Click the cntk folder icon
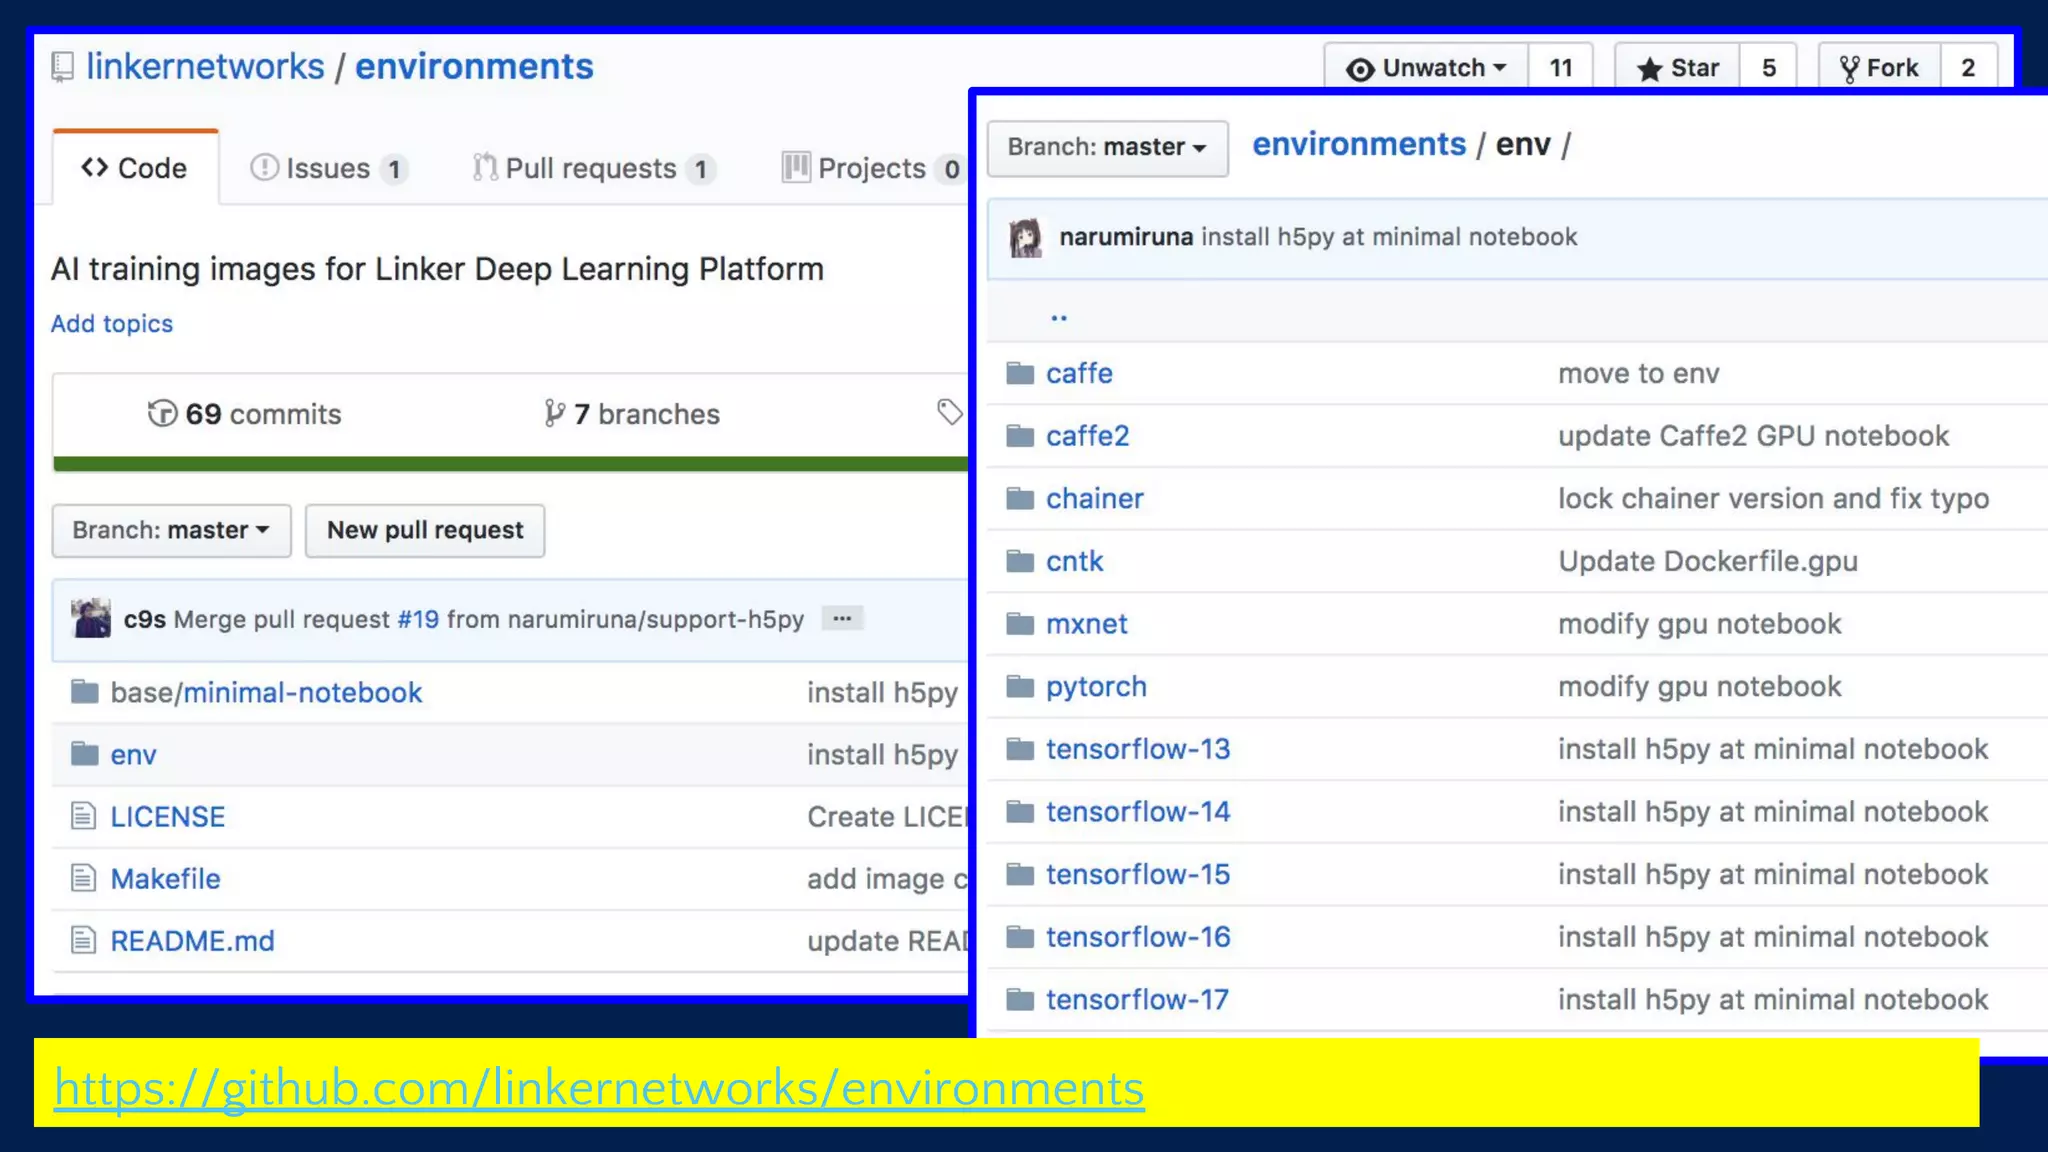Image resolution: width=2048 pixels, height=1152 pixels. tap(1020, 561)
